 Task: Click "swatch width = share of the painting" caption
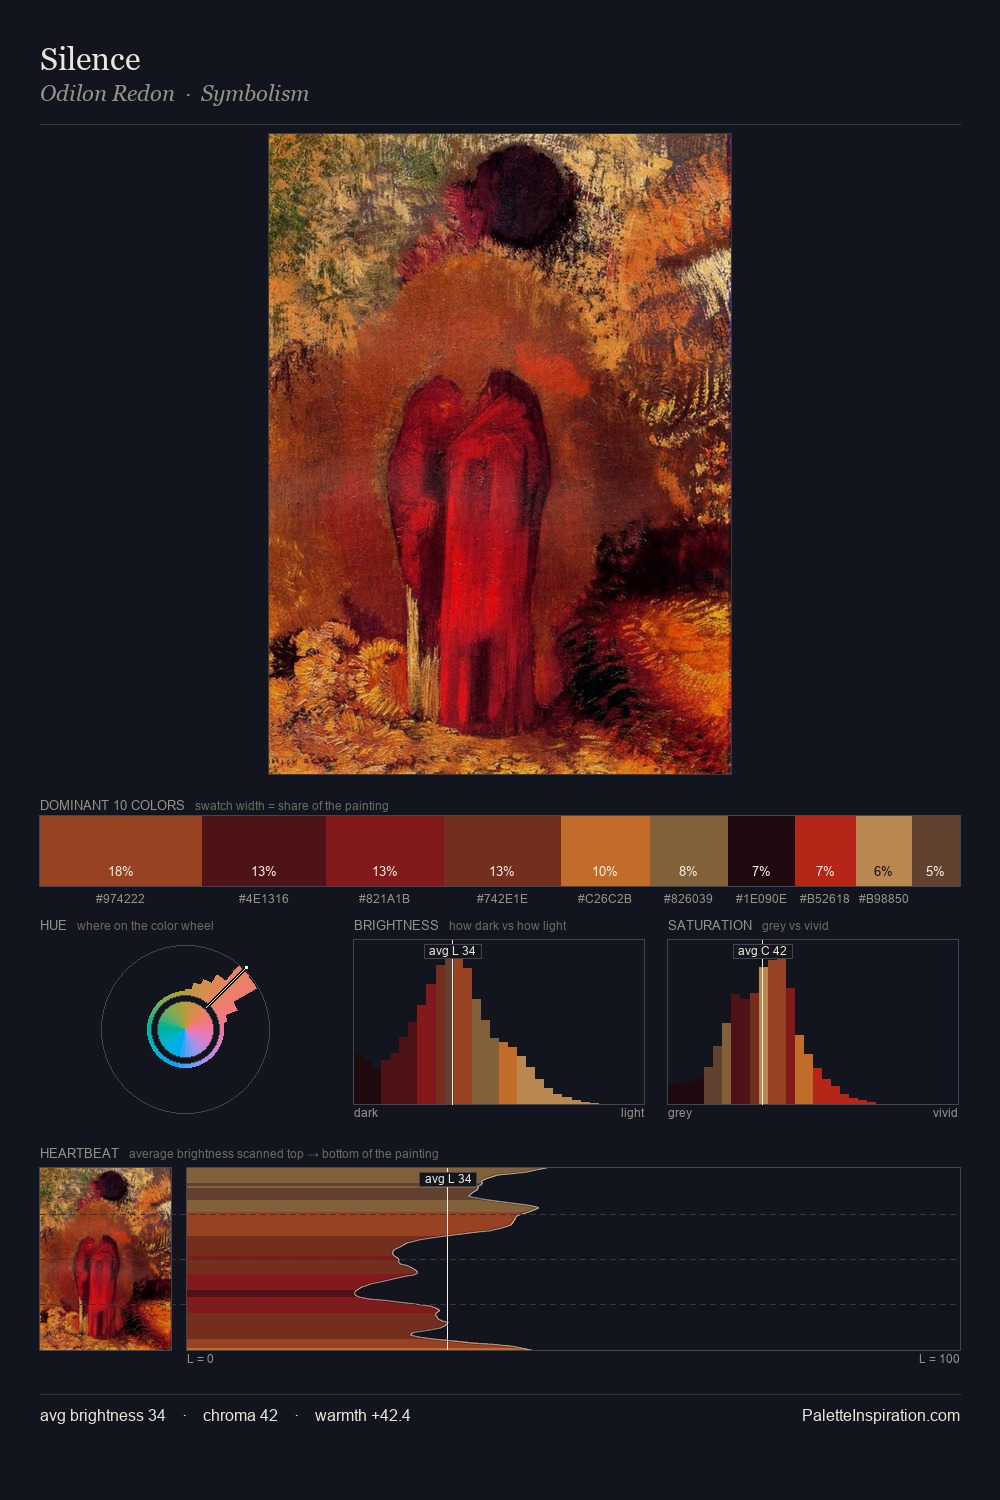(x=292, y=806)
